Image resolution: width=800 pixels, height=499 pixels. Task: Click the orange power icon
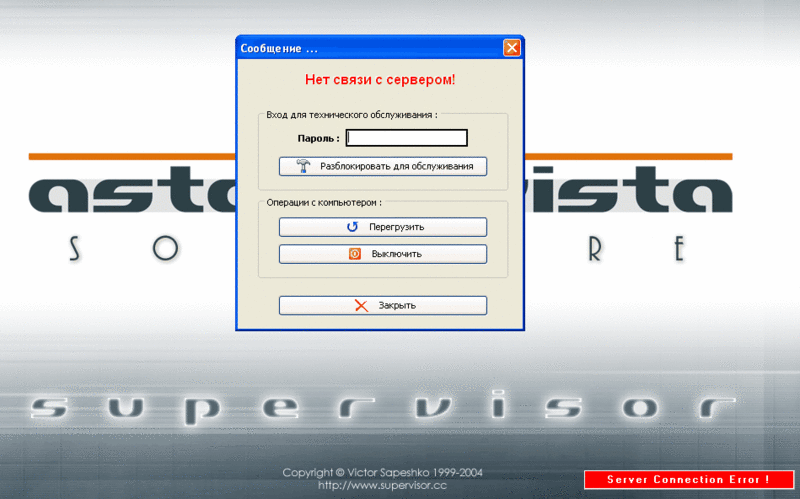coord(355,254)
